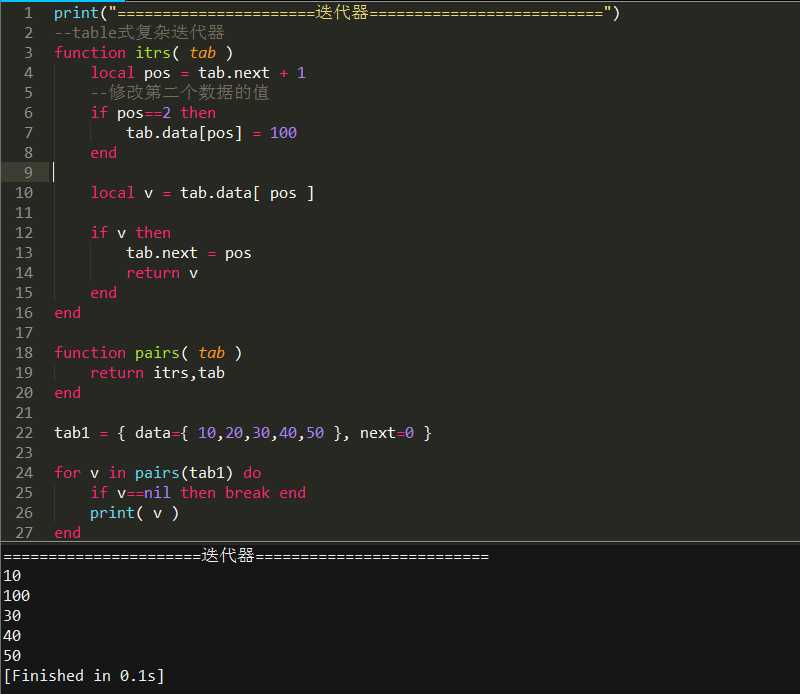Screen dimensions: 800x694
Task: Click the comment '--修改第二个数据的值'
Action: tap(180, 92)
